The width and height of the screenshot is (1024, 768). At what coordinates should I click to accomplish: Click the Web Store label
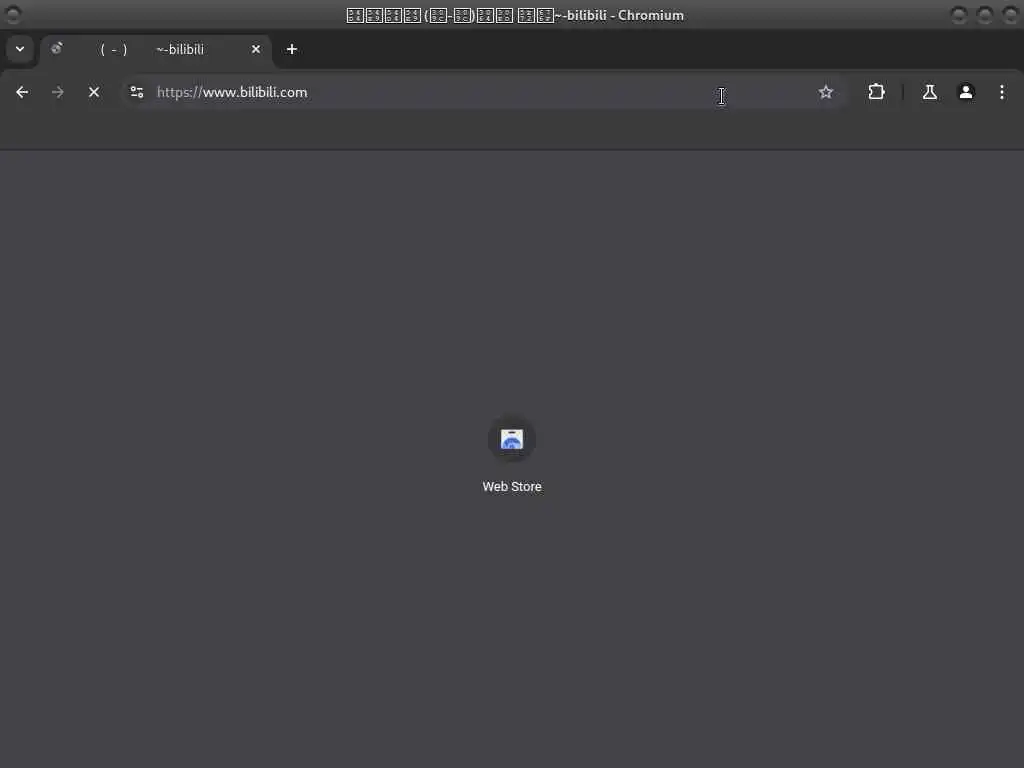(512, 487)
